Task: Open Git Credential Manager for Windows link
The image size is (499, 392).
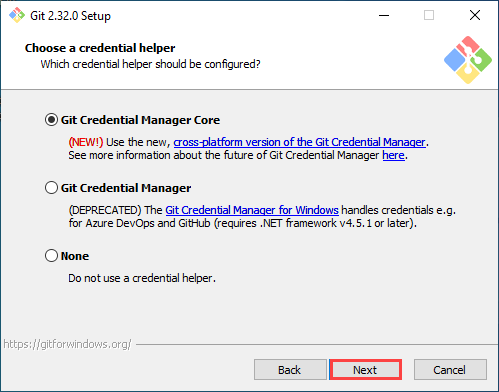Action: [x=252, y=210]
